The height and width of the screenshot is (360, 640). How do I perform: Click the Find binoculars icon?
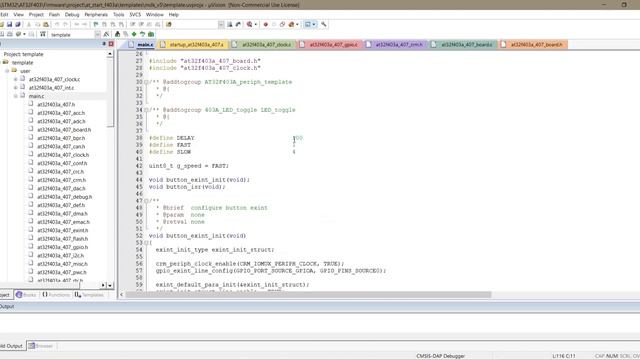tap(230, 24)
